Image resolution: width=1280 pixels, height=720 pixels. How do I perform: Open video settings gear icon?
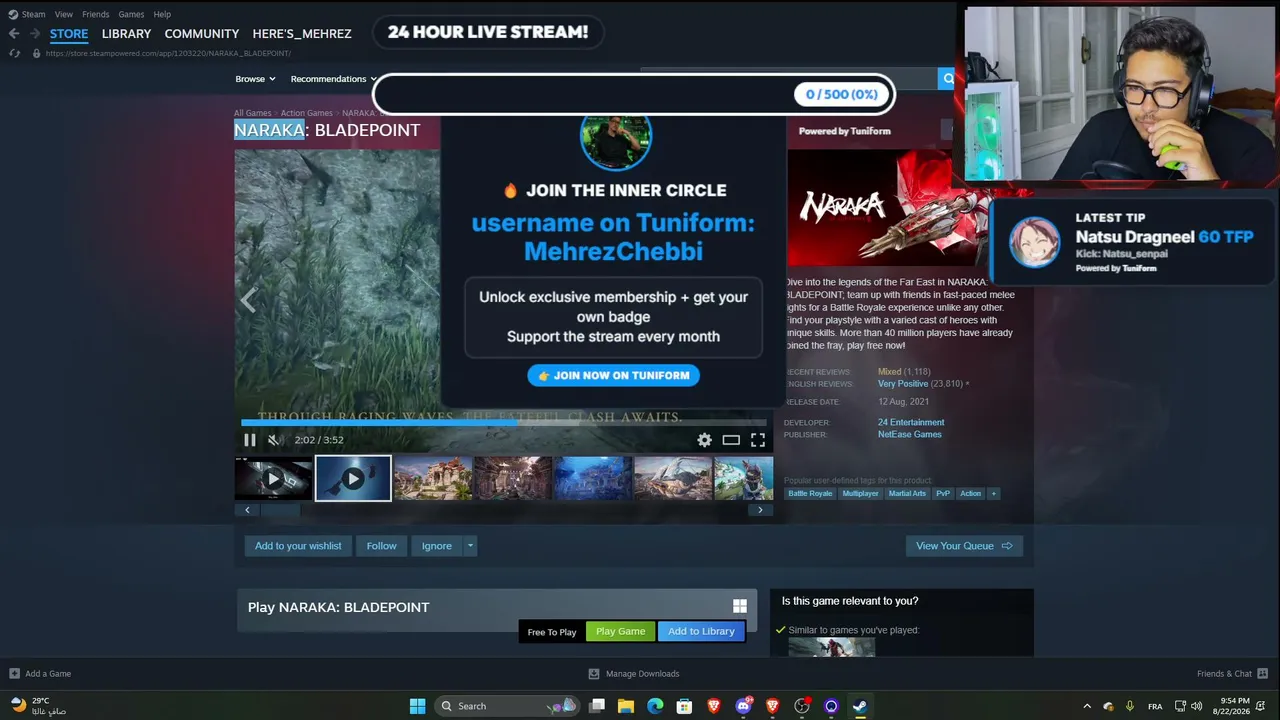click(705, 440)
